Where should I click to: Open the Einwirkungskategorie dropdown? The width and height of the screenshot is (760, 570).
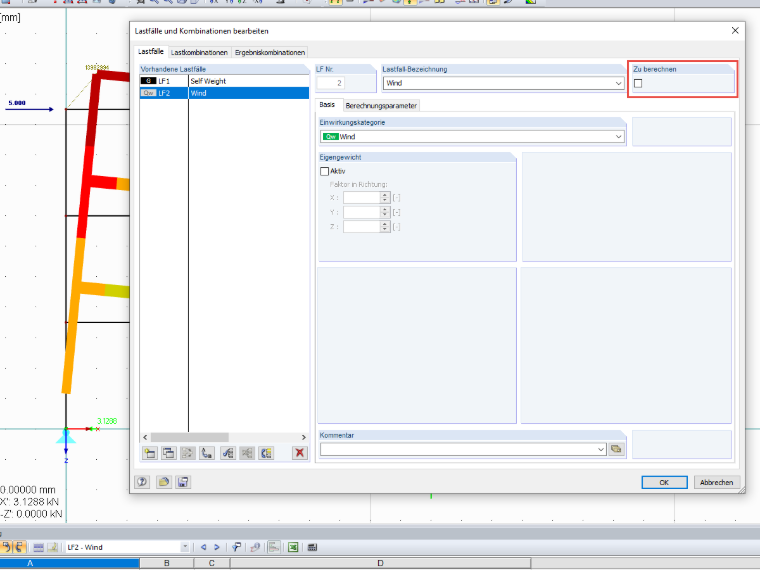(618, 137)
